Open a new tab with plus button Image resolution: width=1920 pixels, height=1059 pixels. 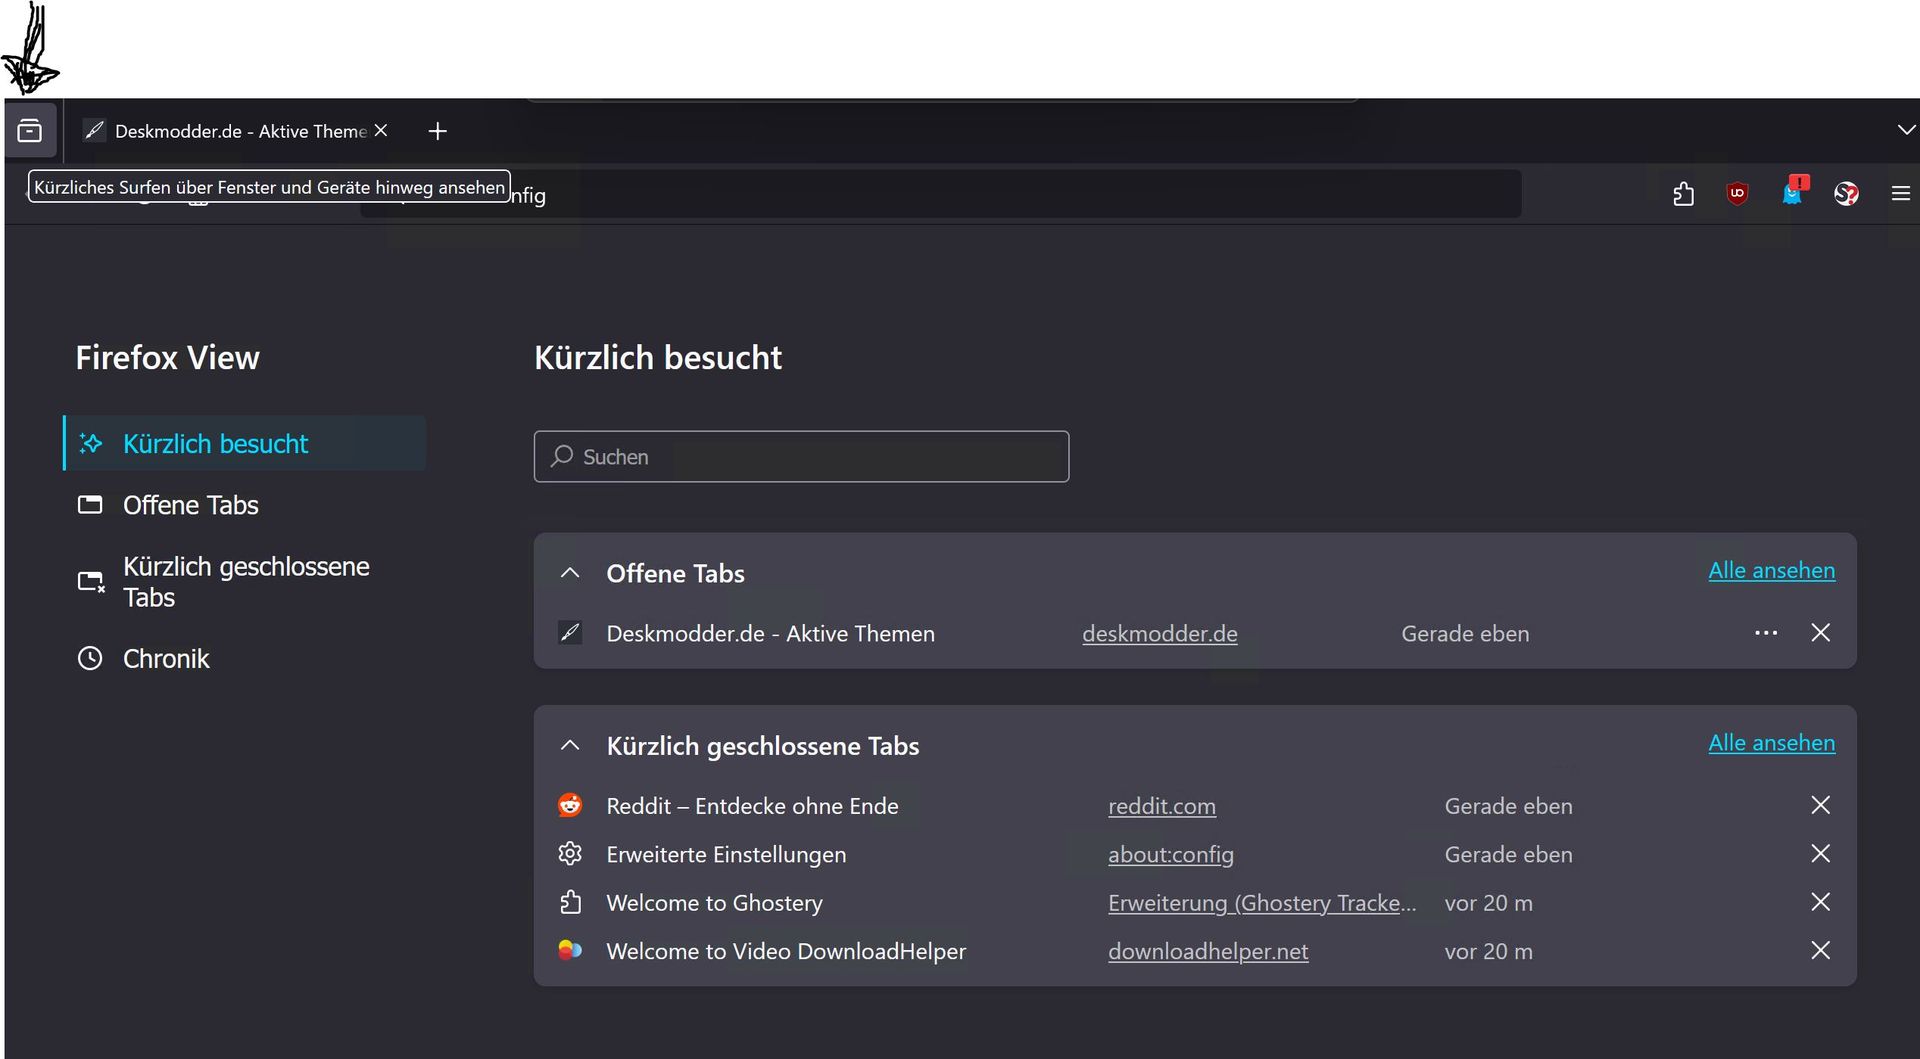point(437,131)
